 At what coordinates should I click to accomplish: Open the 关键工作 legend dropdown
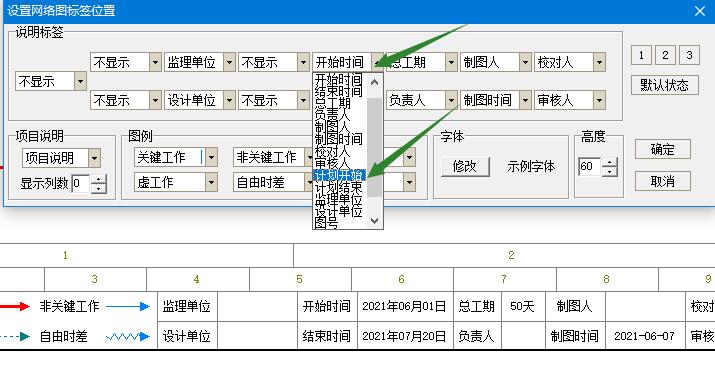pyautogui.click(x=211, y=157)
